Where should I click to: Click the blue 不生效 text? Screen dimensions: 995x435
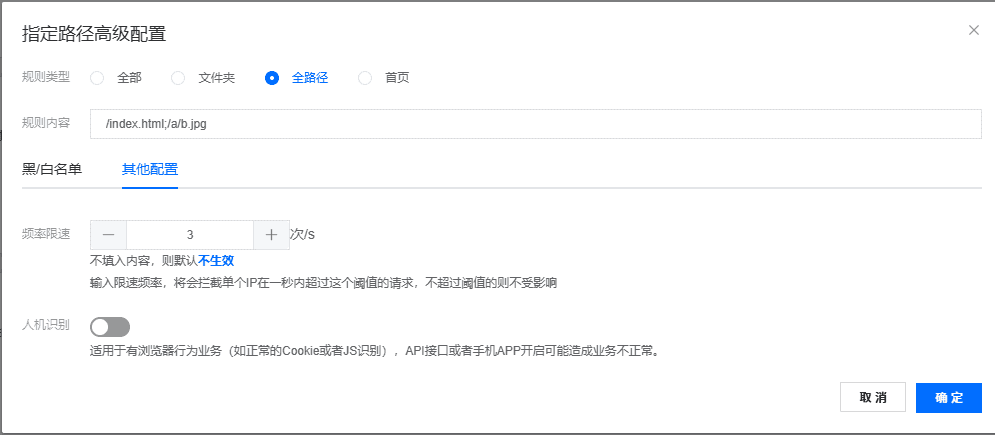(215, 260)
